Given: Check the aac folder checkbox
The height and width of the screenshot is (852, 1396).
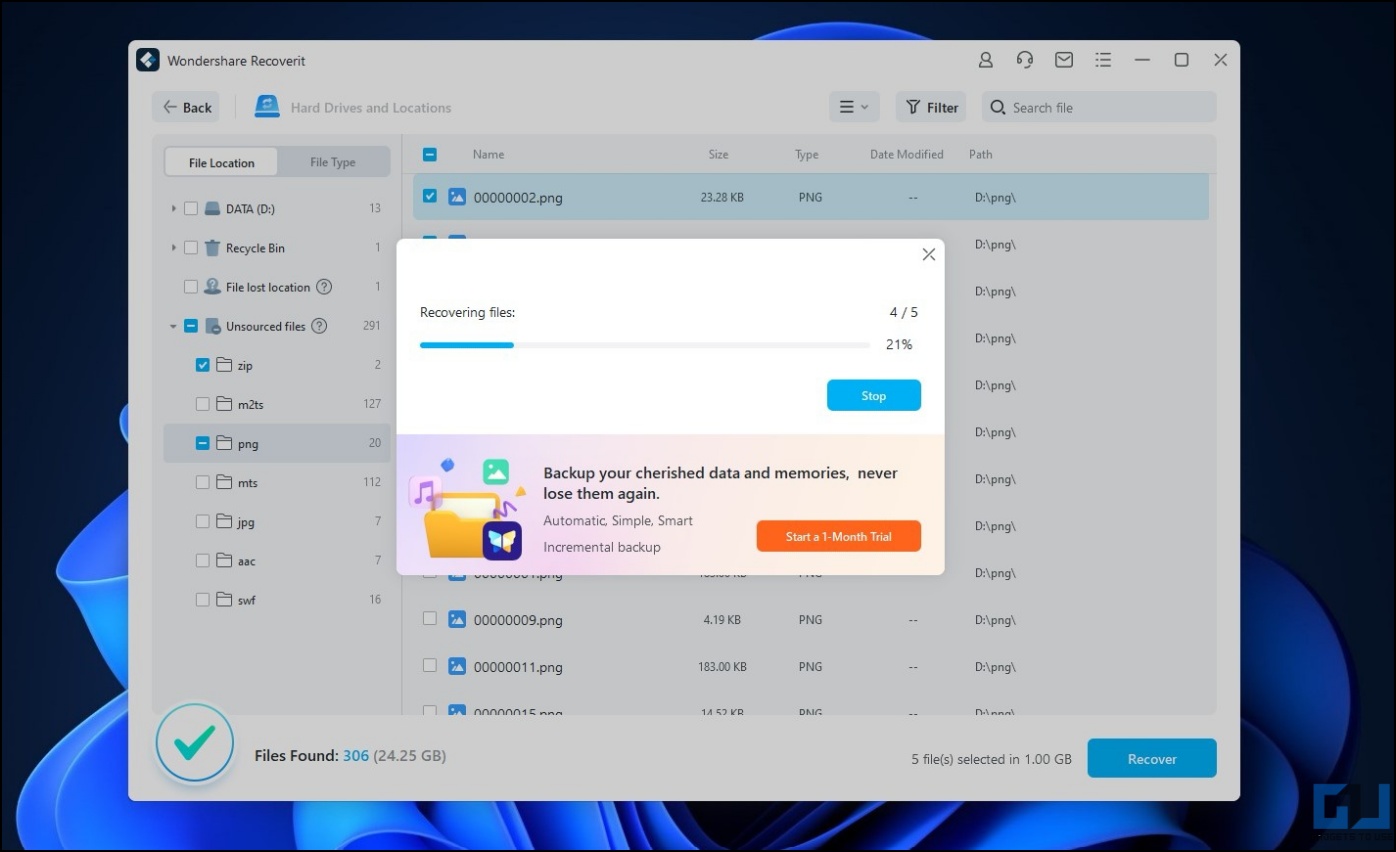Looking at the screenshot, I should point(203,560).
